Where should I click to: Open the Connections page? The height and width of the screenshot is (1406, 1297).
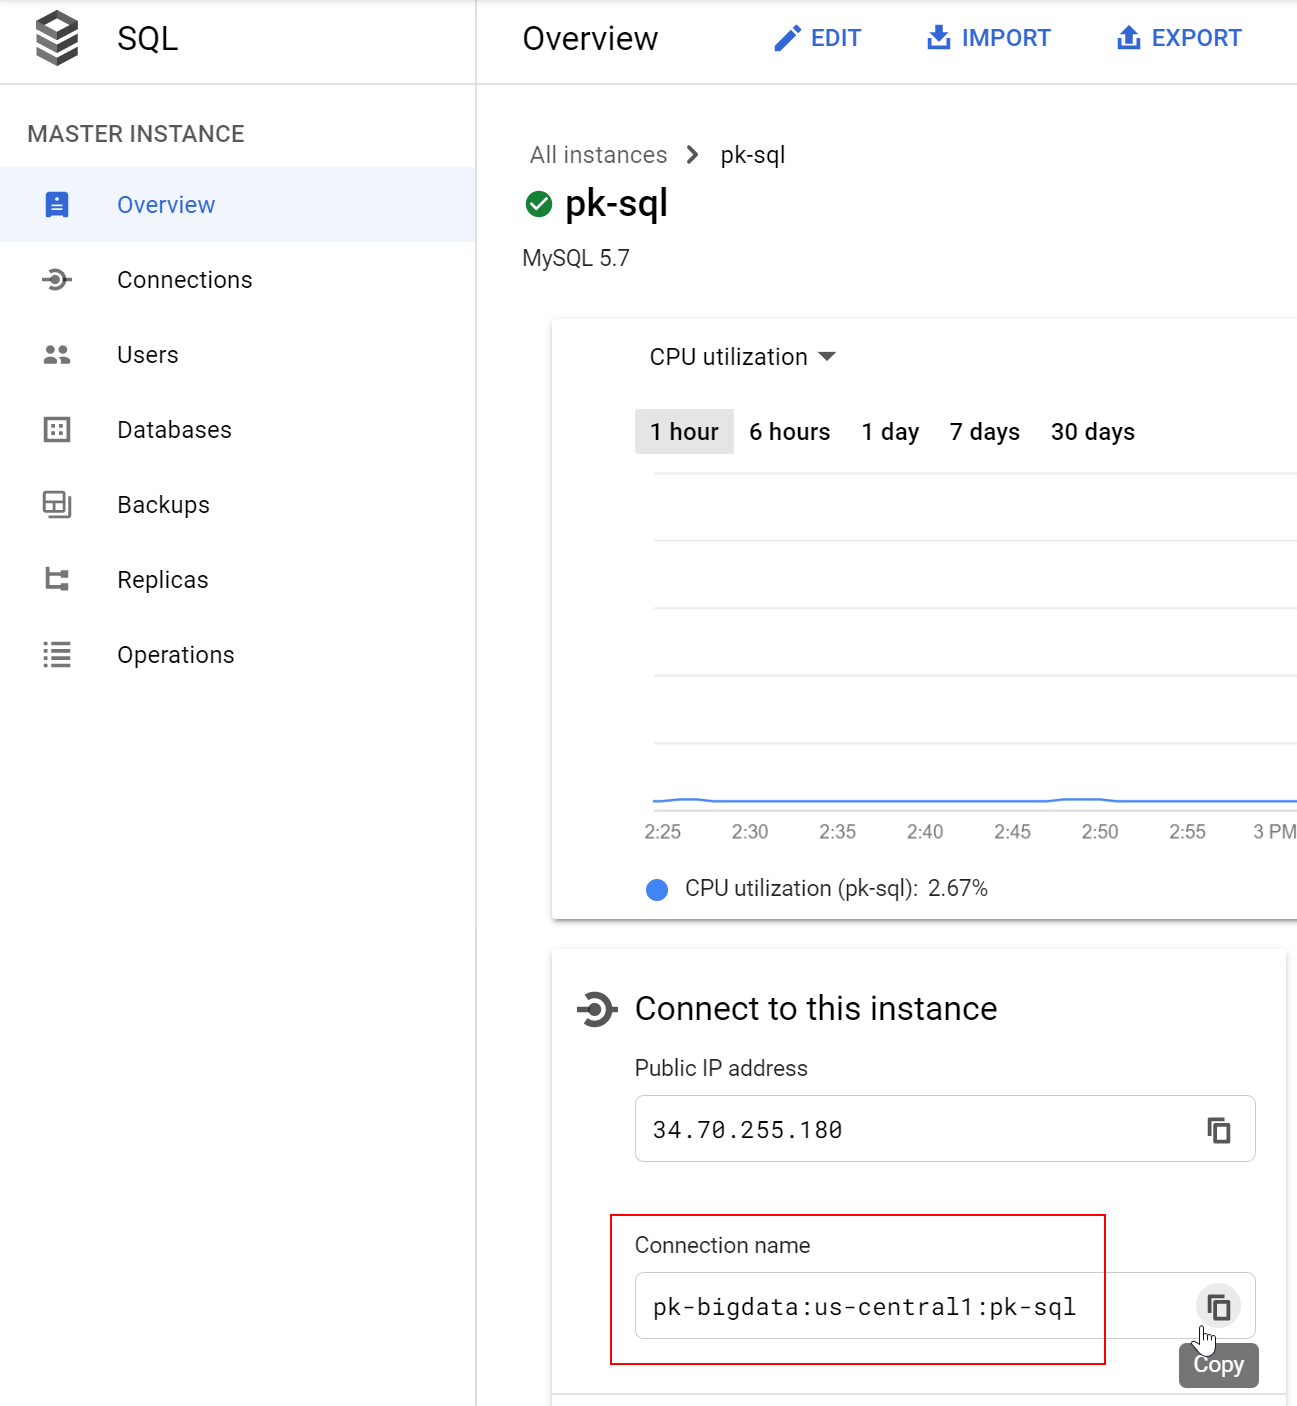pos(238,280)
